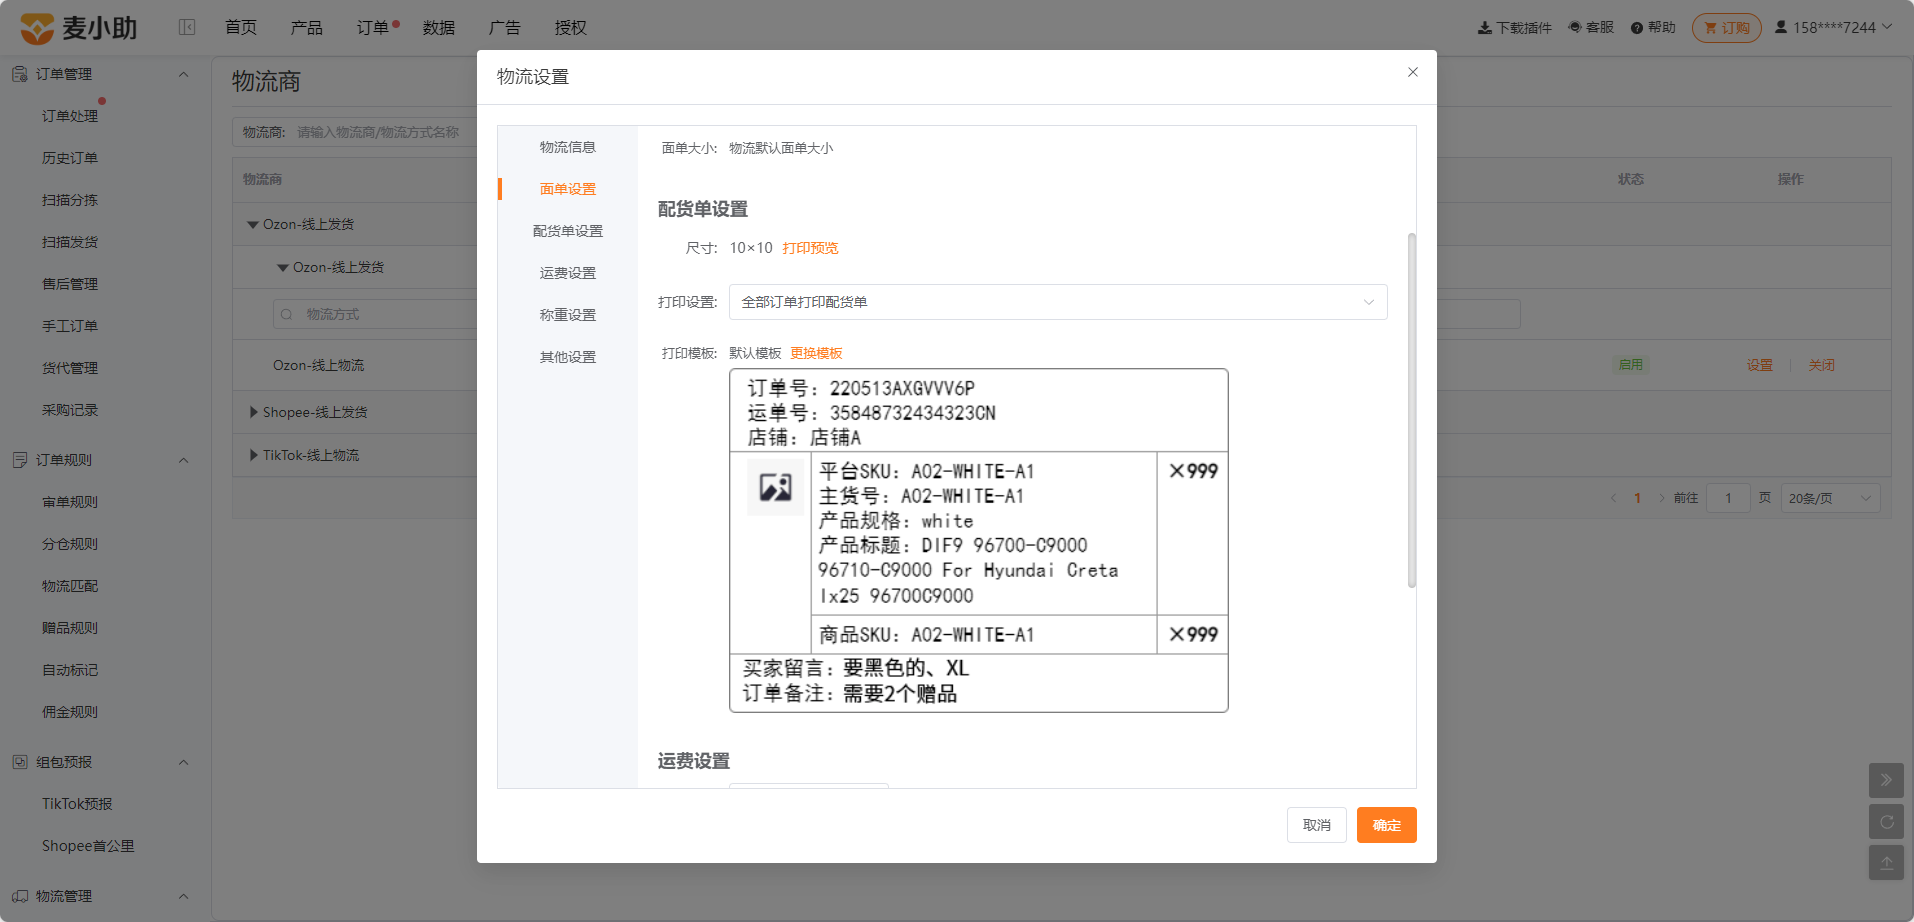Open 历史订单 in sidebar
Viewport: 1914px width, 922px height.
[x=70, y=158]
